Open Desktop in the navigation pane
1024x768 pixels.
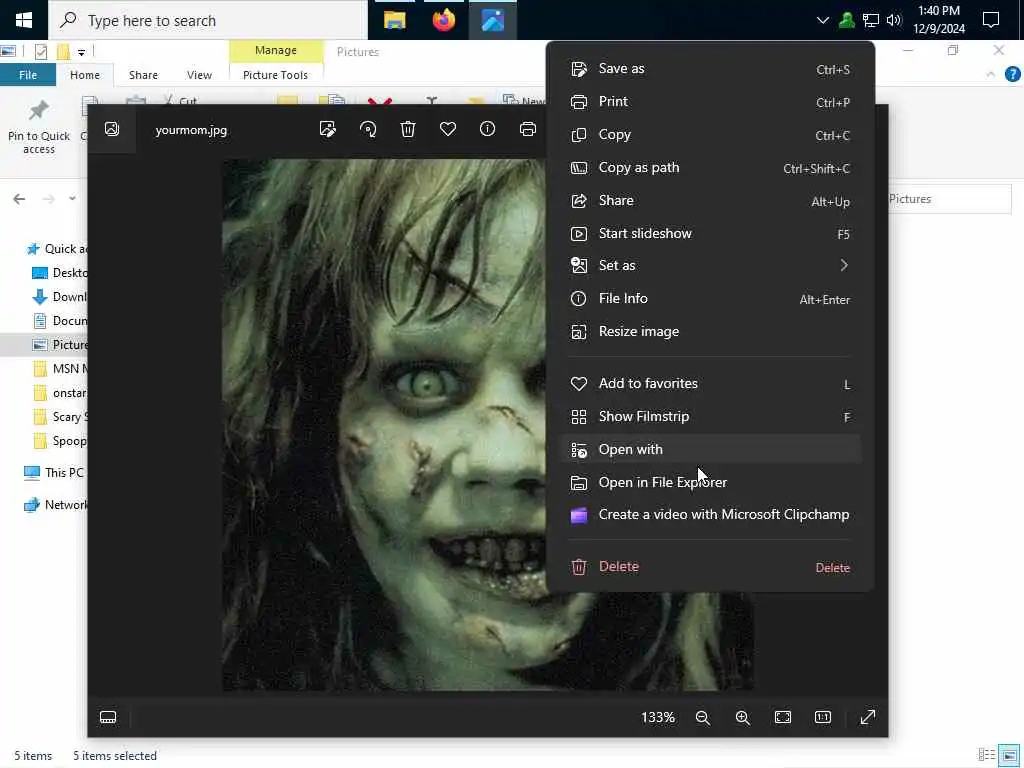[60, 273]
